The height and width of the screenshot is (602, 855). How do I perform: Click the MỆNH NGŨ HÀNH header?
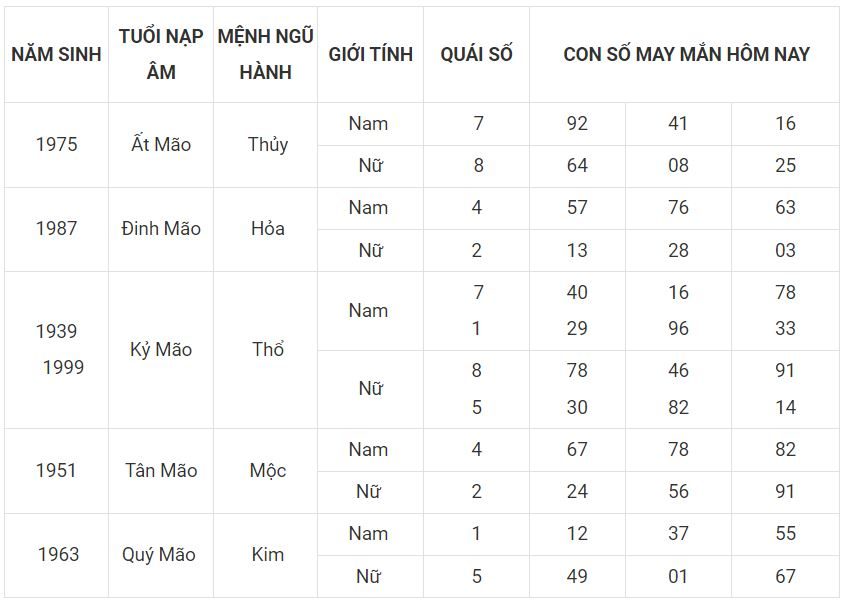click(266, 55)
